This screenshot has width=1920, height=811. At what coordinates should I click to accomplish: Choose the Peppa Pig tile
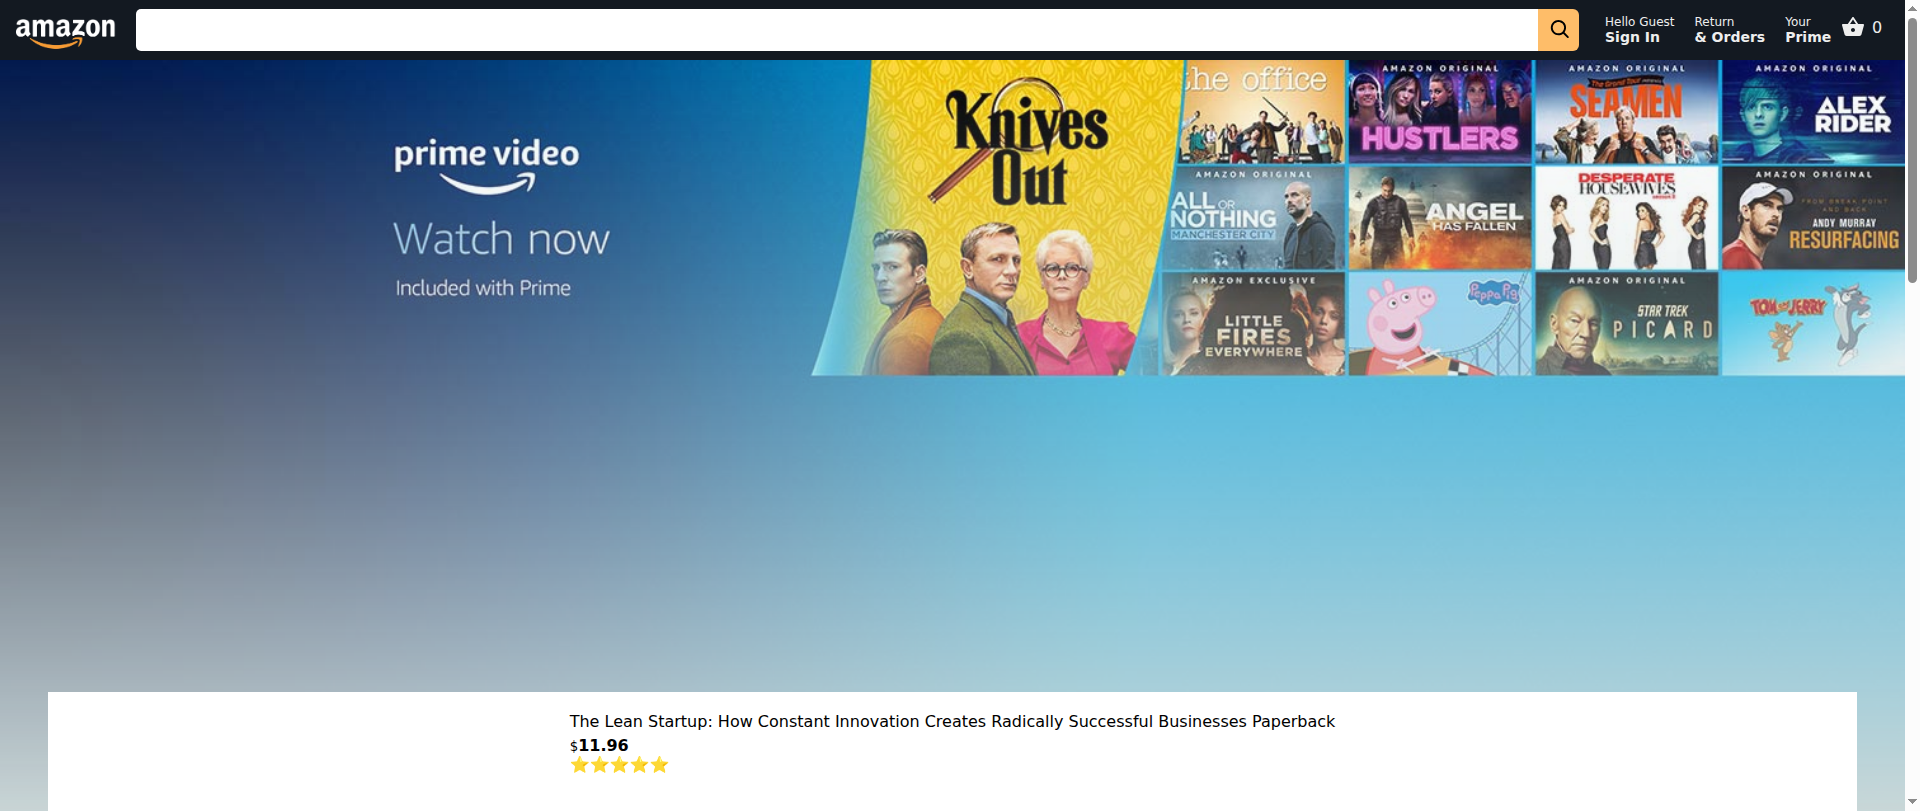(1440, 324)
